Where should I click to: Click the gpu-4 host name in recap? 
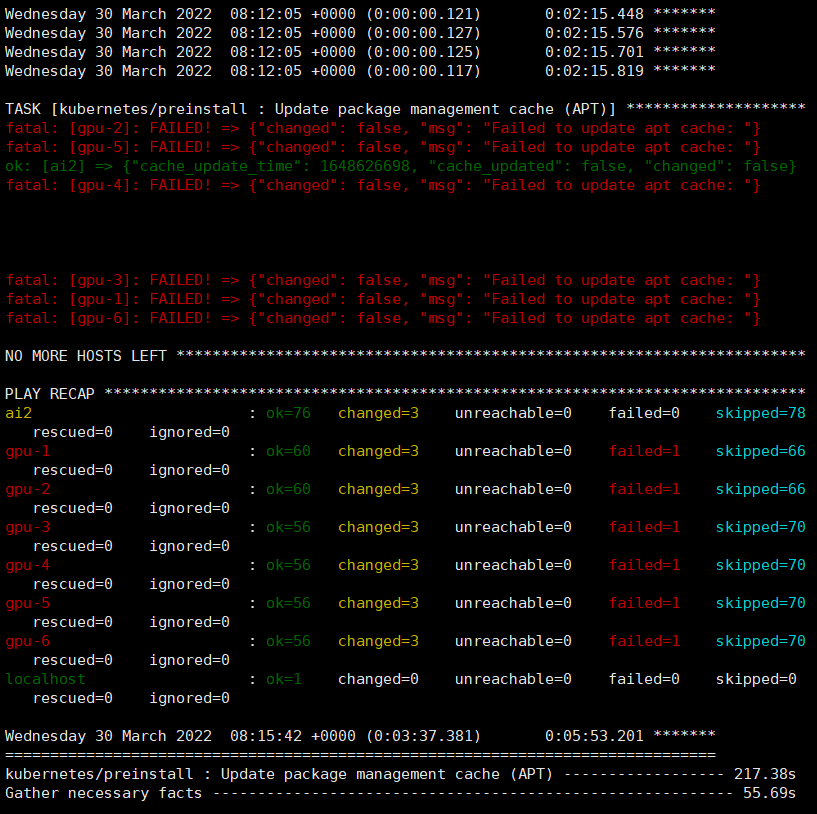(x=28, y=565)
